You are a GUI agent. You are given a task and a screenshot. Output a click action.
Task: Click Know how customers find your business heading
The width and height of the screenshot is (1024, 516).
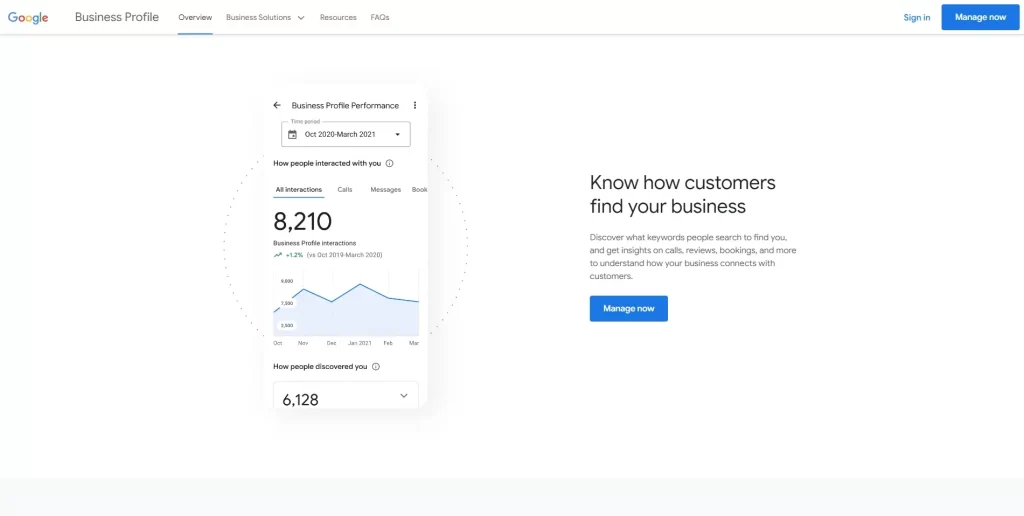[x=682, y=194]
